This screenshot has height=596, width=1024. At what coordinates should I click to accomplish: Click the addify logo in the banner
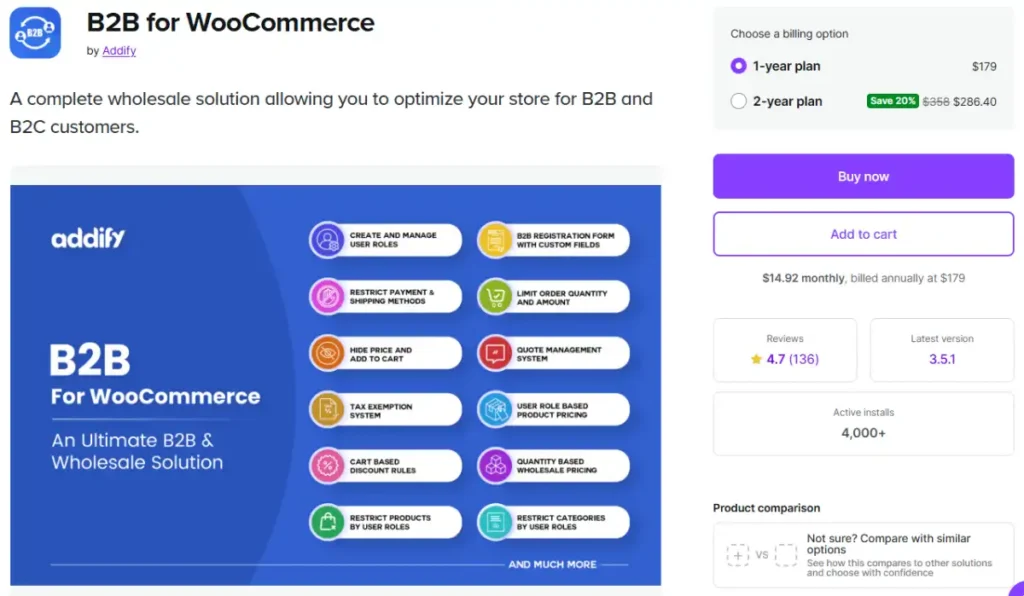tap(88, 238)
